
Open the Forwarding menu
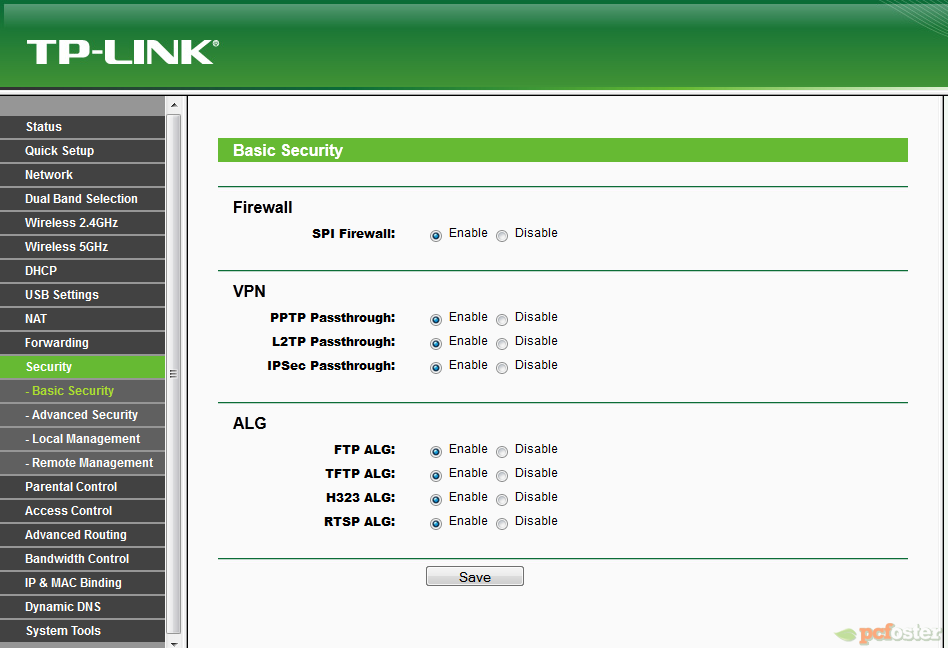point(82,343)
